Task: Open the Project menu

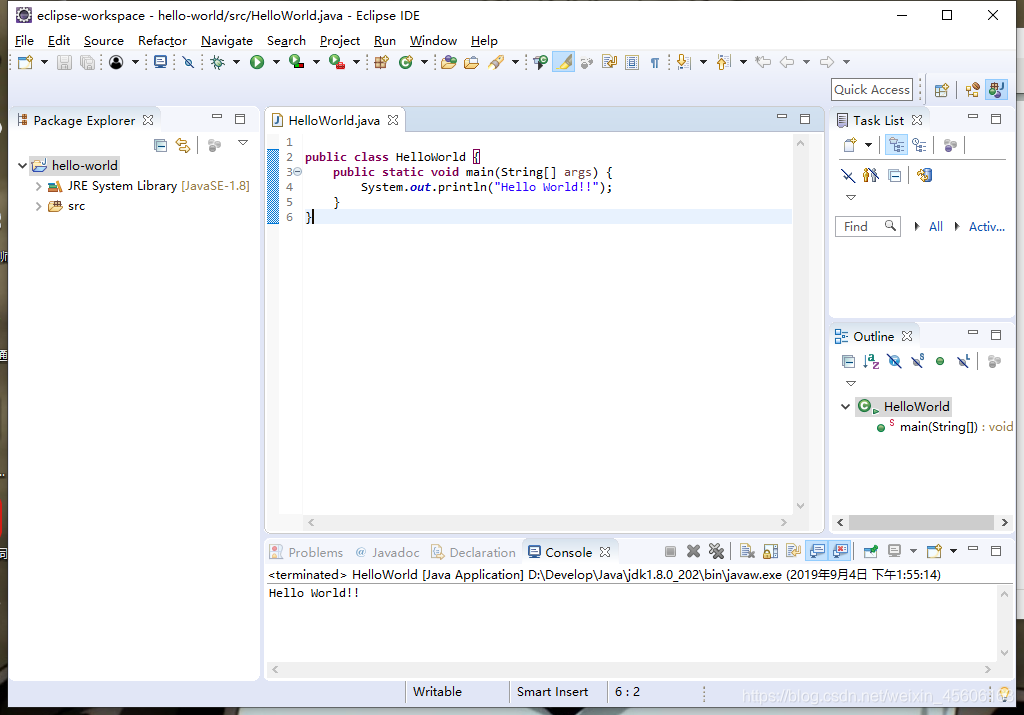Action: (x=340, y=40)
